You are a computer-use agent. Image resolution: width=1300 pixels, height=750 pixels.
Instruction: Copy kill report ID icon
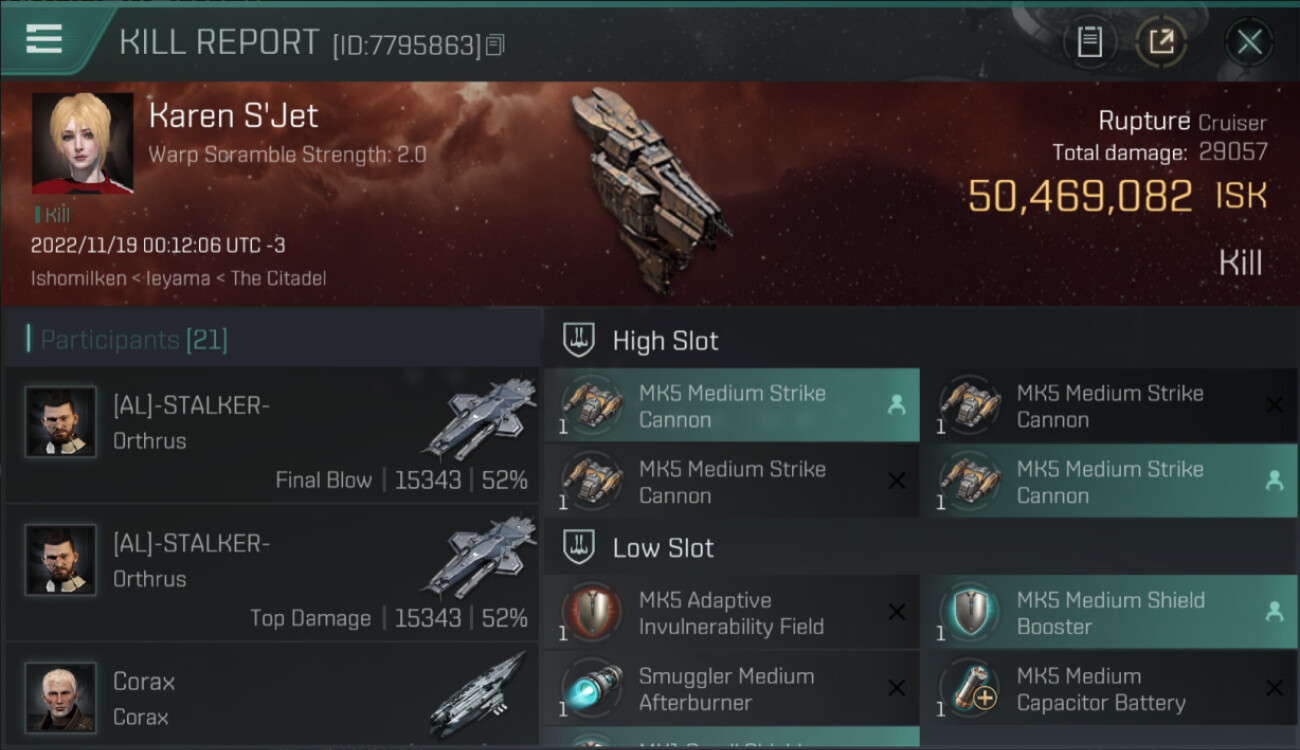click(x=495, y=44)
